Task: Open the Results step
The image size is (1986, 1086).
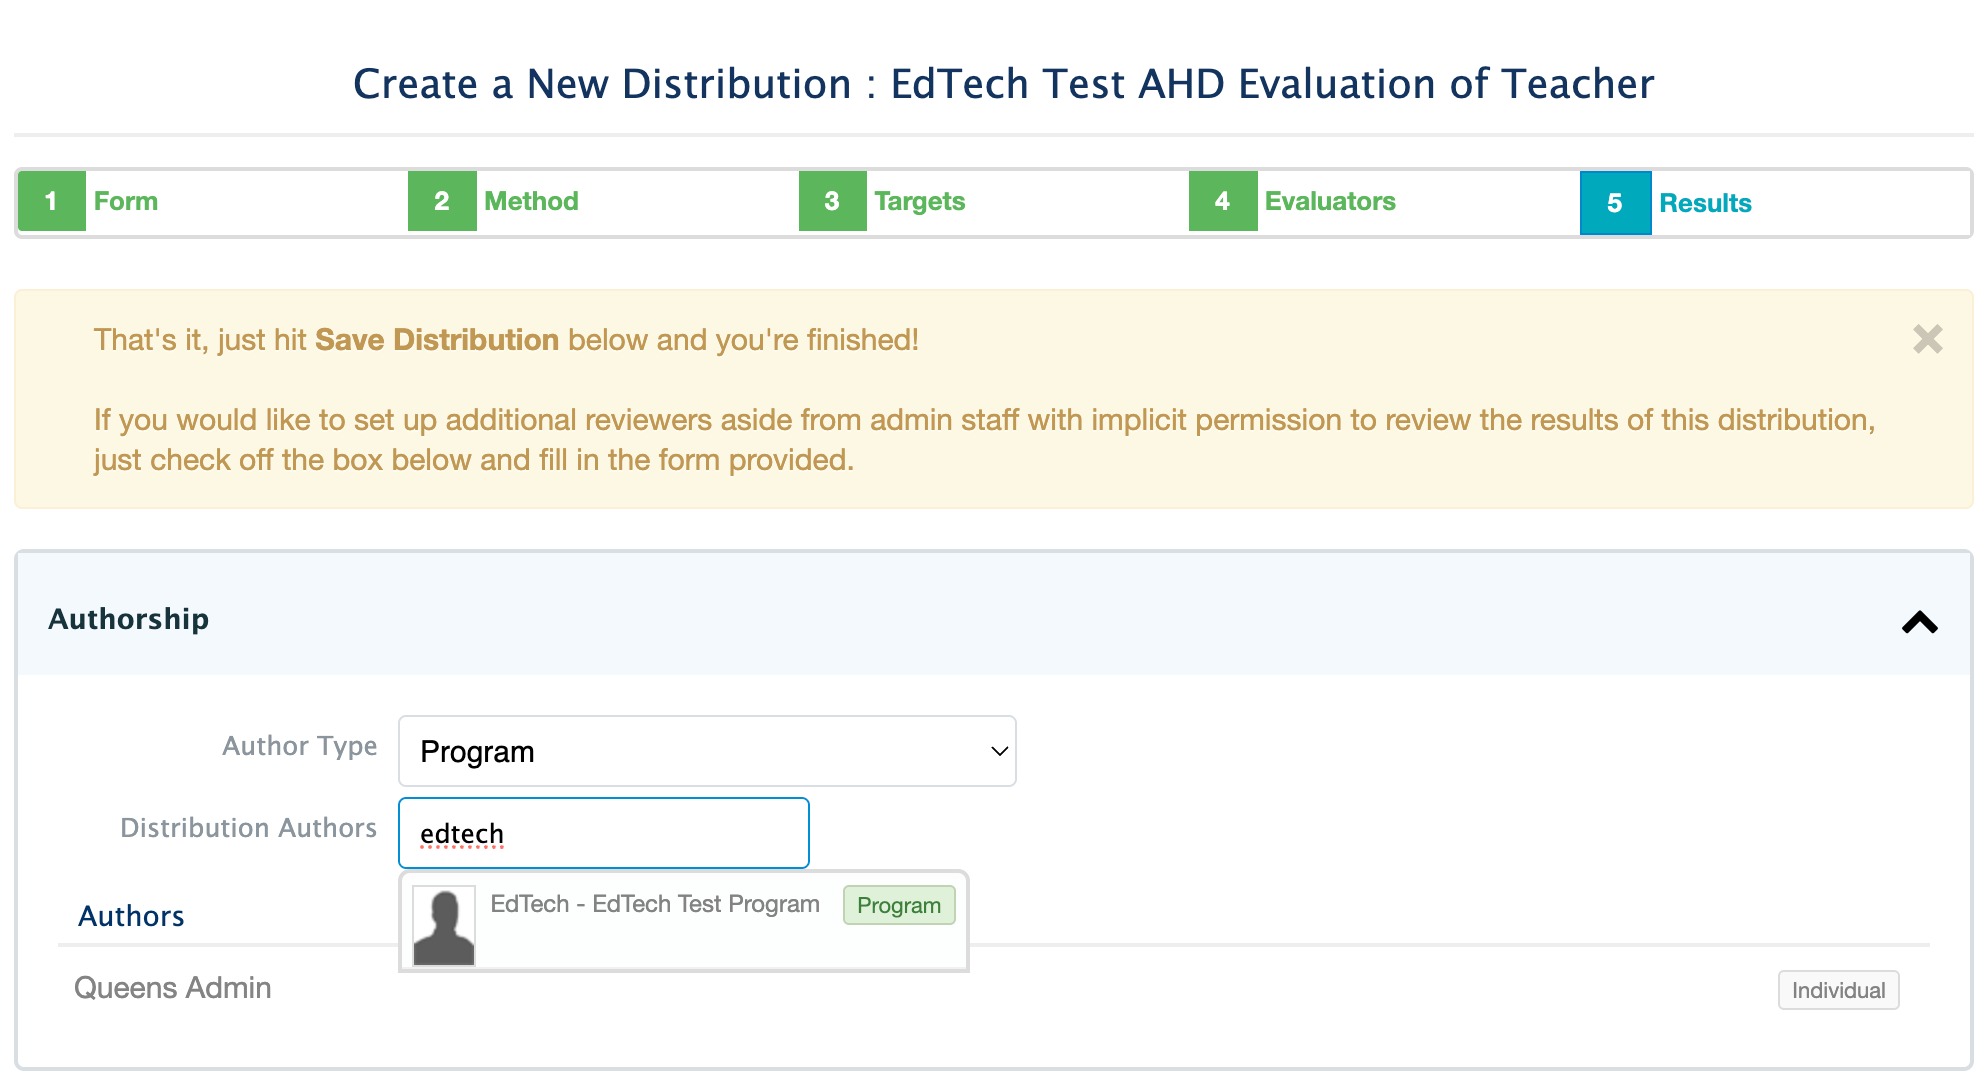Action: click(1705, 203)
